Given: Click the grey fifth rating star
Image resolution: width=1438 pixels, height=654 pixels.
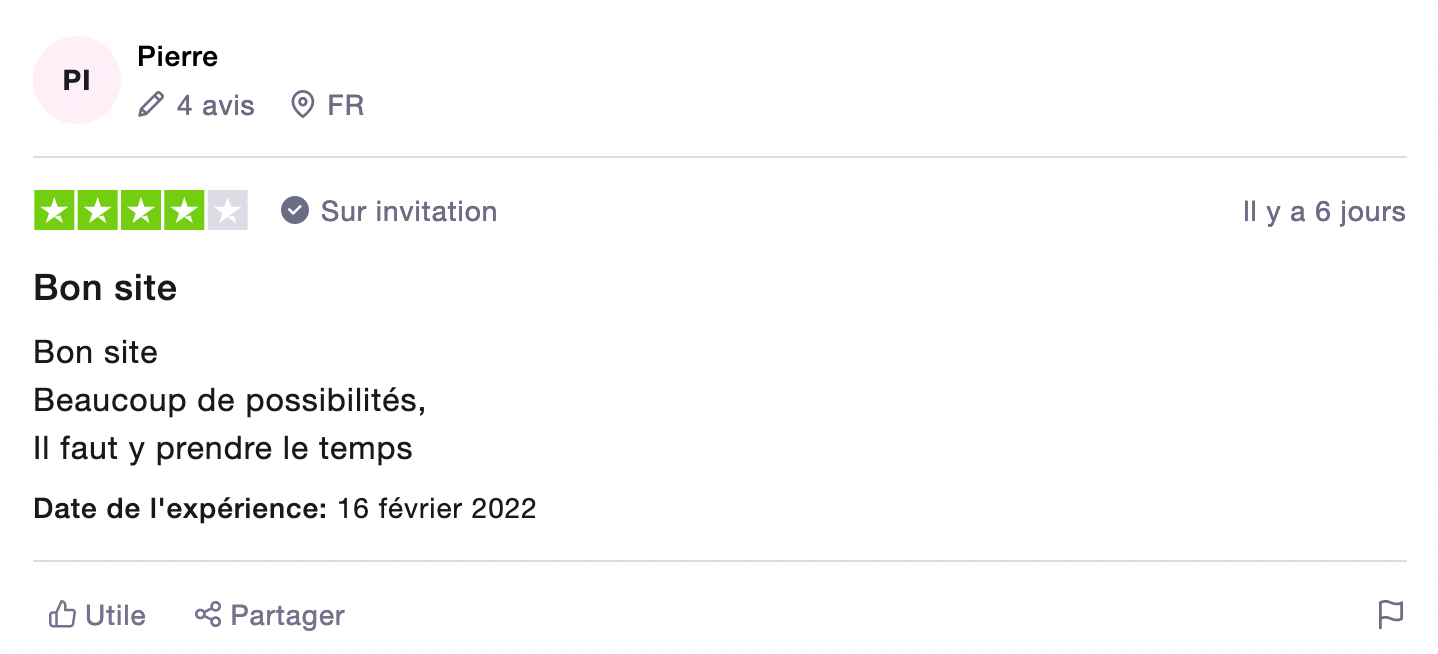Looking at the screenshot, I should 227,211.
